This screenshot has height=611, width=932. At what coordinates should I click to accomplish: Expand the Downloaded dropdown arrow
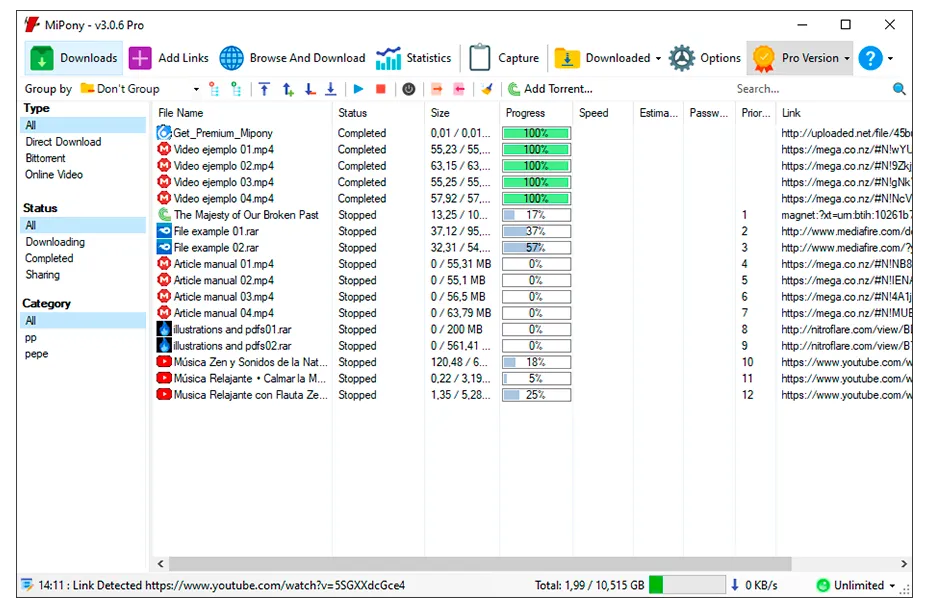[x=658, y=58]
